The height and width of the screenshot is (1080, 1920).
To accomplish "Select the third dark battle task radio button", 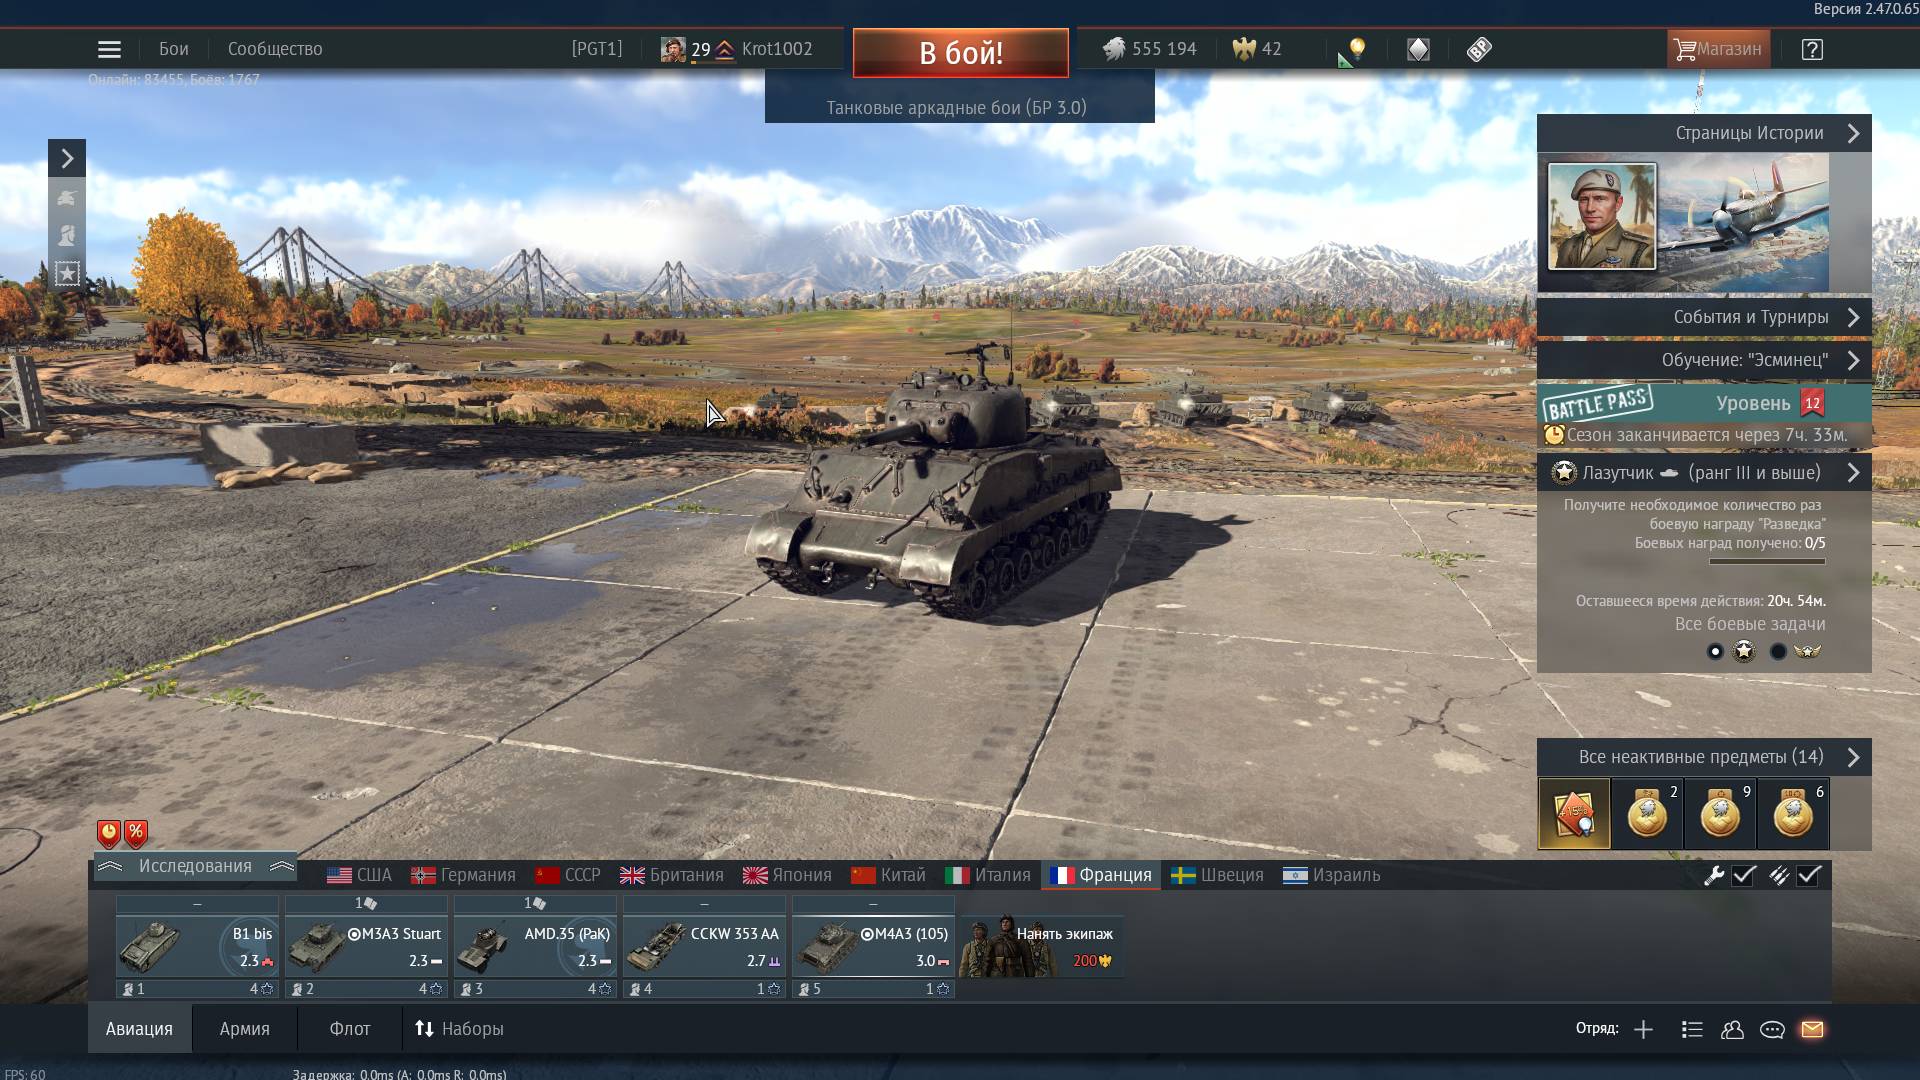I will 1778,652.
